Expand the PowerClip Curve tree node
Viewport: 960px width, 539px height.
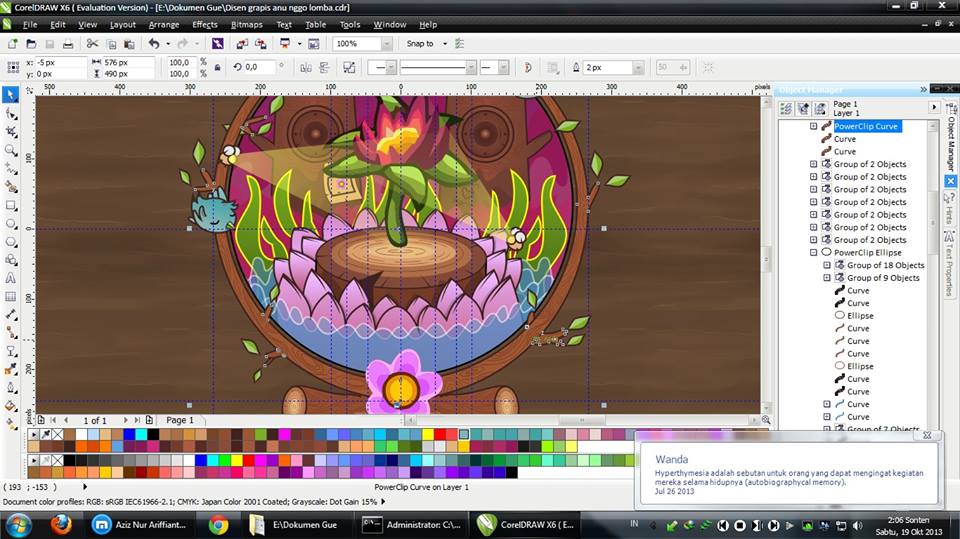(813, 127)
